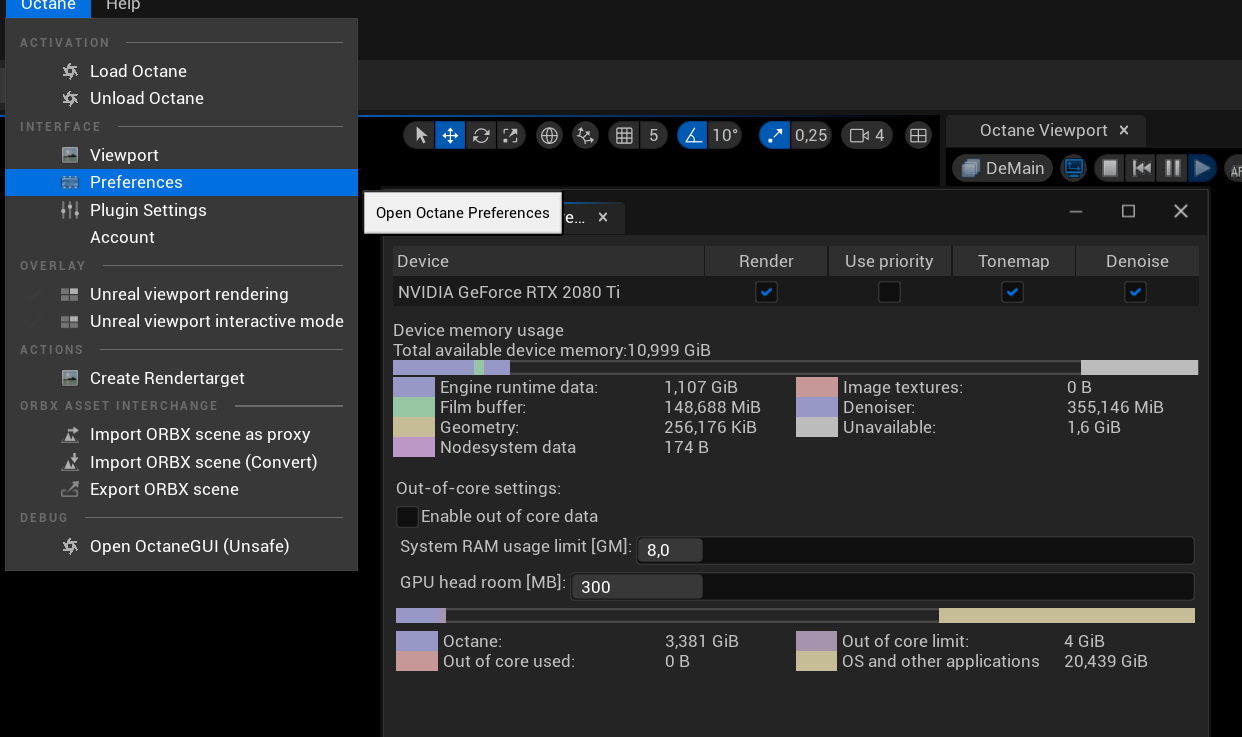The image size is (1242, 737).
Task: Select Export ORBX scene
Action: [164, 489]
